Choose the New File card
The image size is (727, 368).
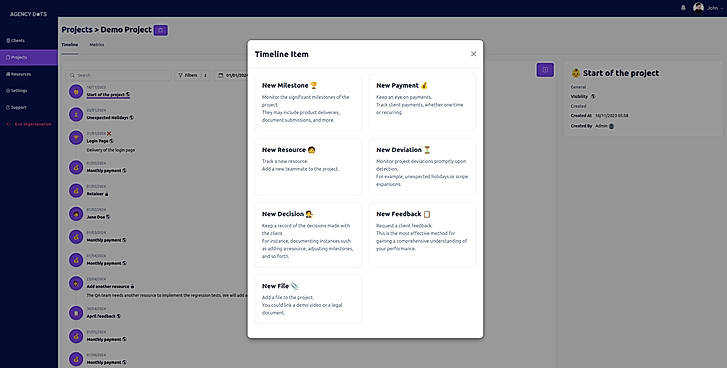308,299
